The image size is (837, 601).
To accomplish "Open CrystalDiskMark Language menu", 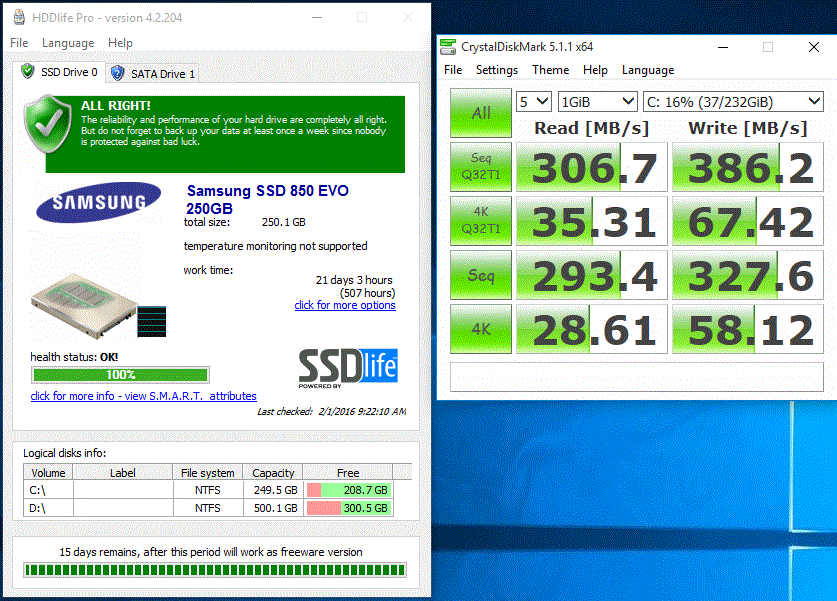I will click(648, 70).
